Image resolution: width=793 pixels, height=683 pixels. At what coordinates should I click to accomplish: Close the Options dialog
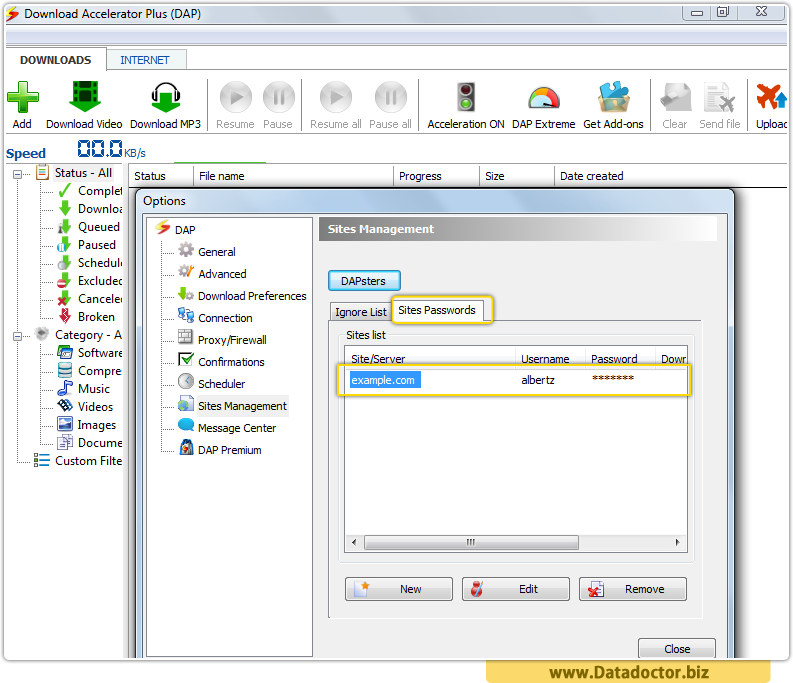click(x=677, y=649)
